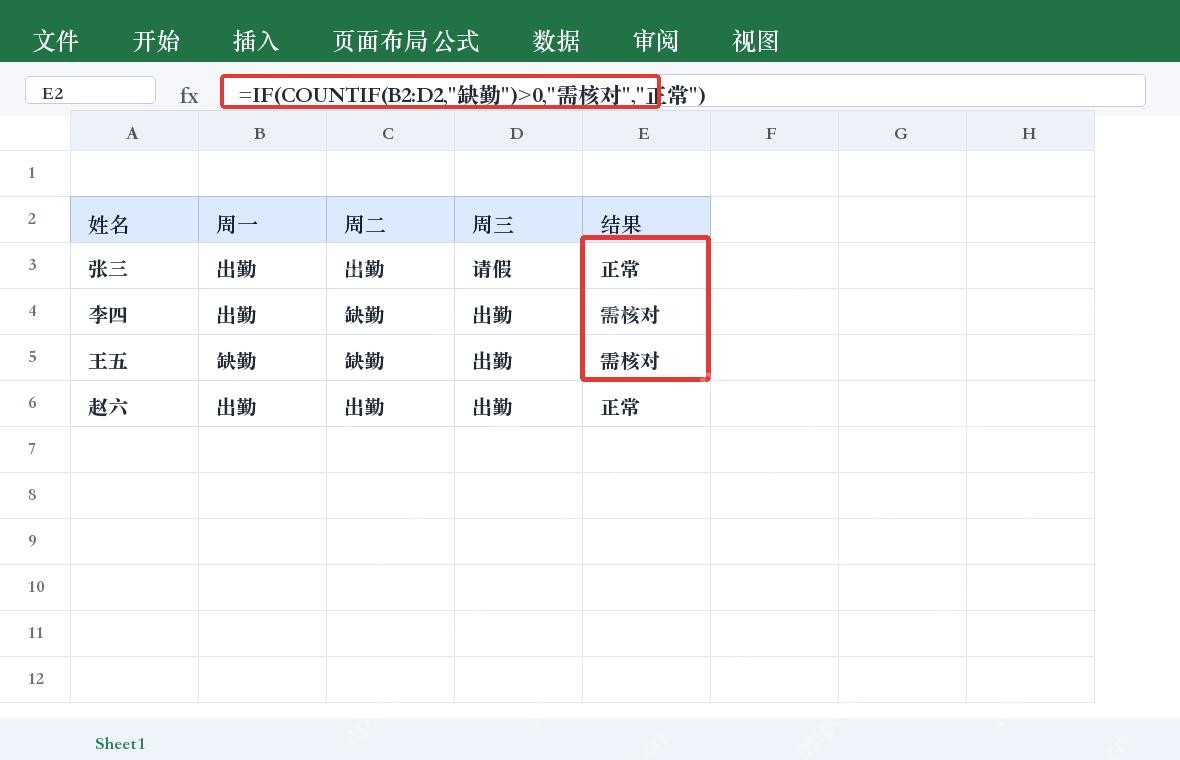Select the 视图 tab
The height and width of the screenshot is (760, 1180).
tap(756, 41)
